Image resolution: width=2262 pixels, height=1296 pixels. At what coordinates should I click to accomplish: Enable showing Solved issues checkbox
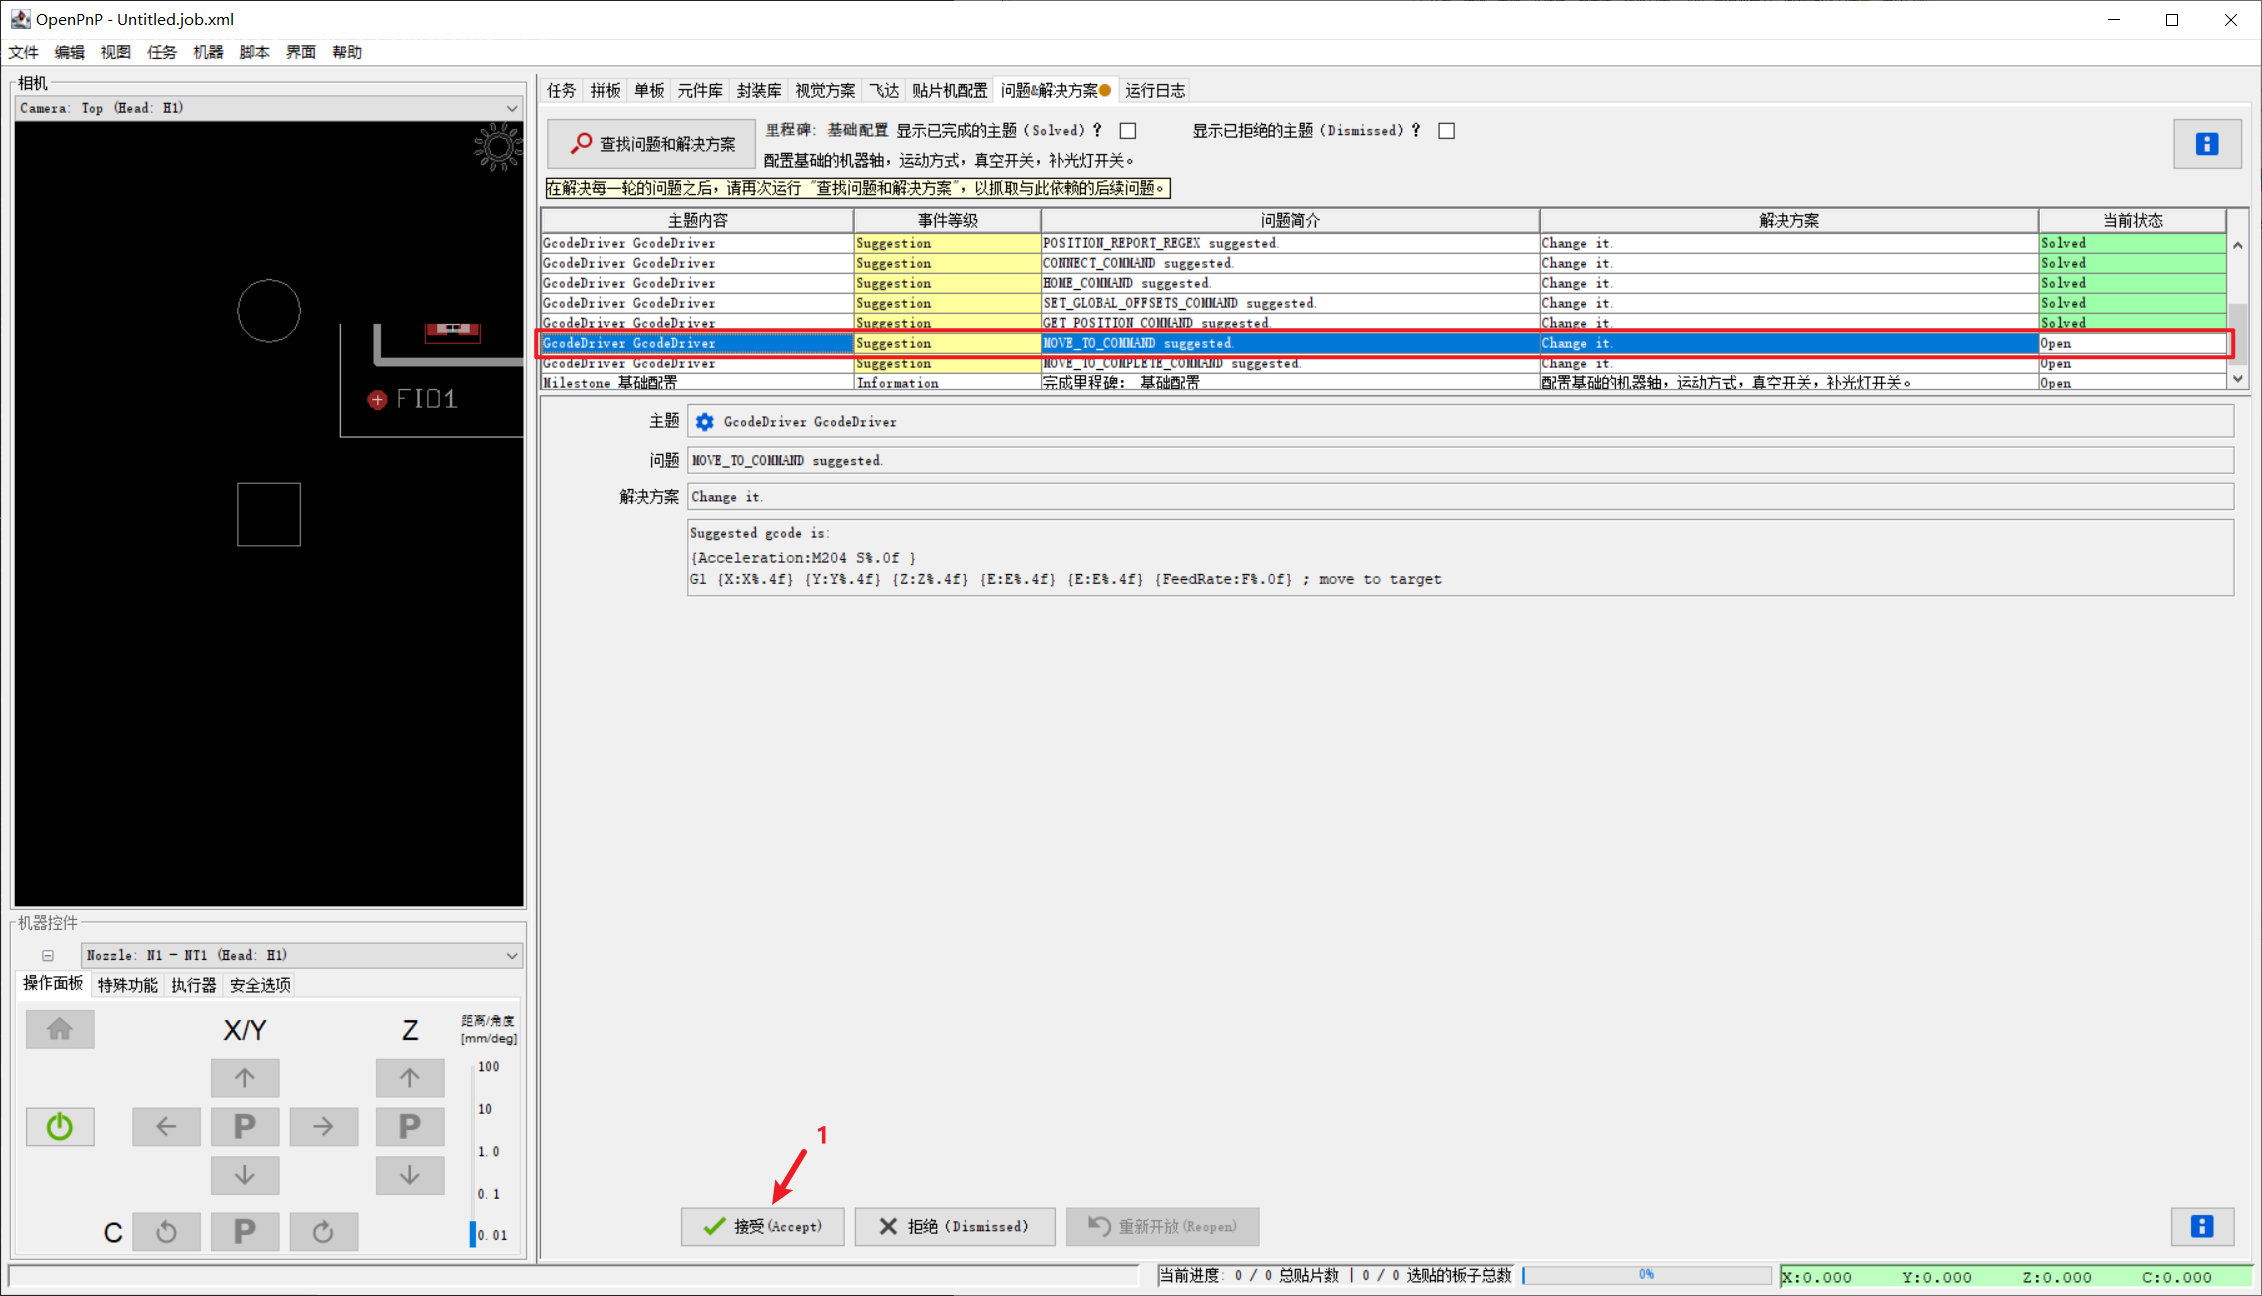1128,131
